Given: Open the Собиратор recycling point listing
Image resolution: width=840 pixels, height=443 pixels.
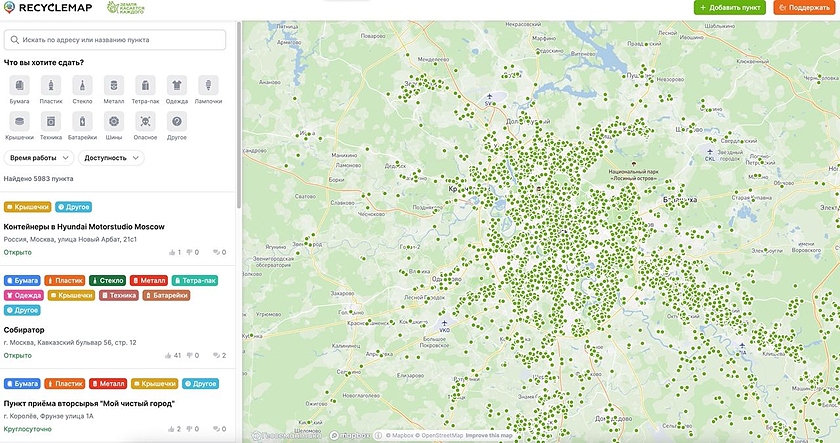Looking at the screenshot, I should pos(25,329).
